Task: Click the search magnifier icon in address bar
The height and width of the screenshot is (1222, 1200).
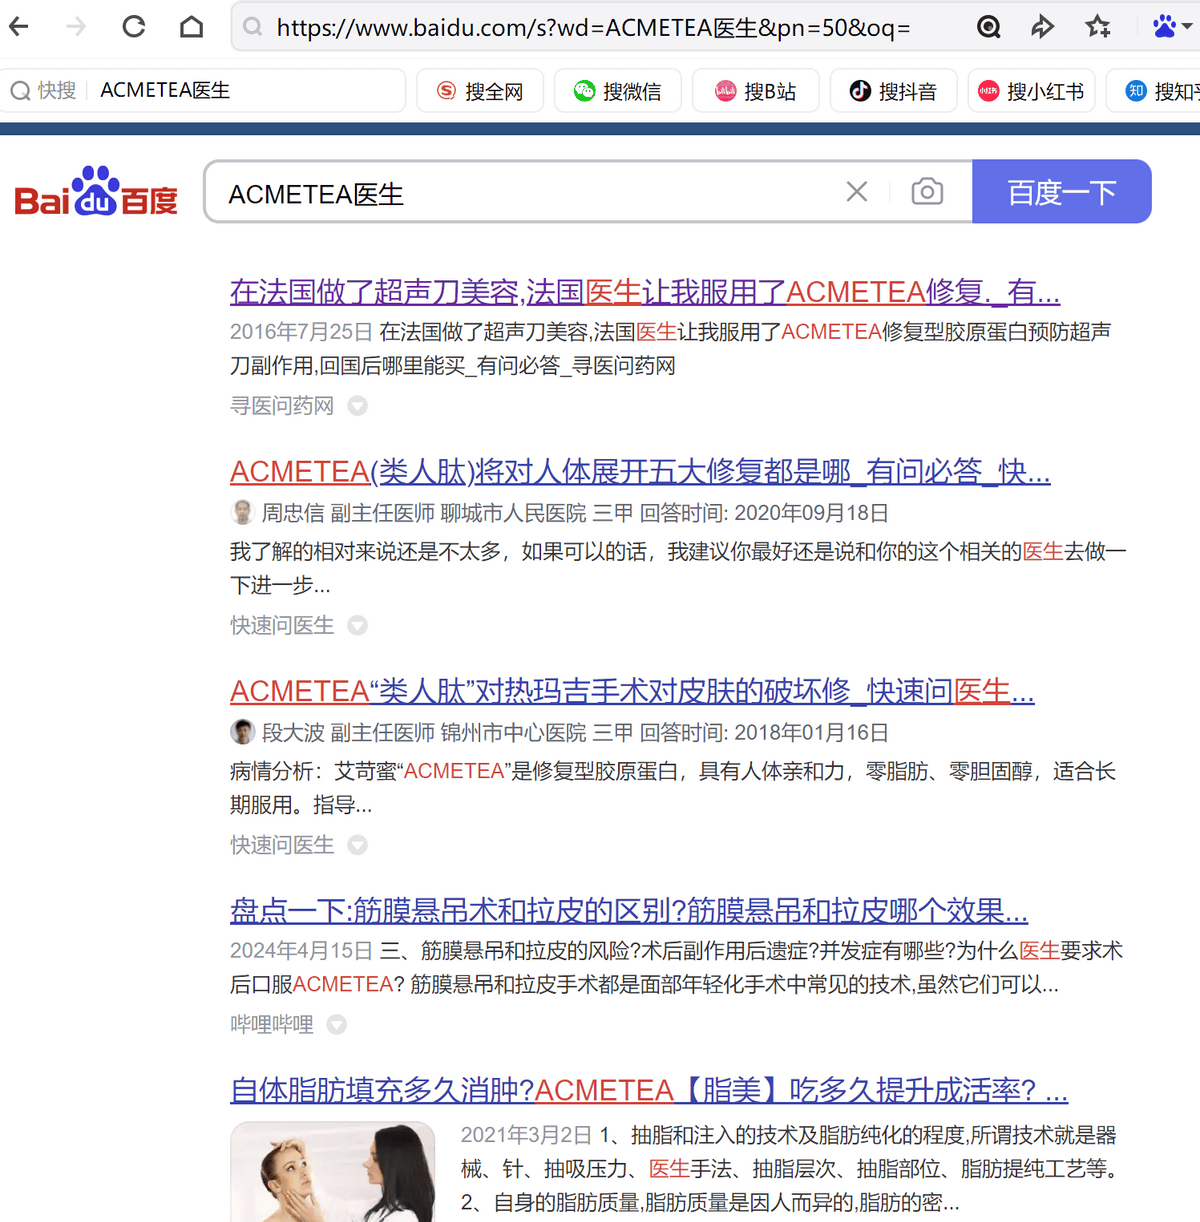Action: pos(253,27)
